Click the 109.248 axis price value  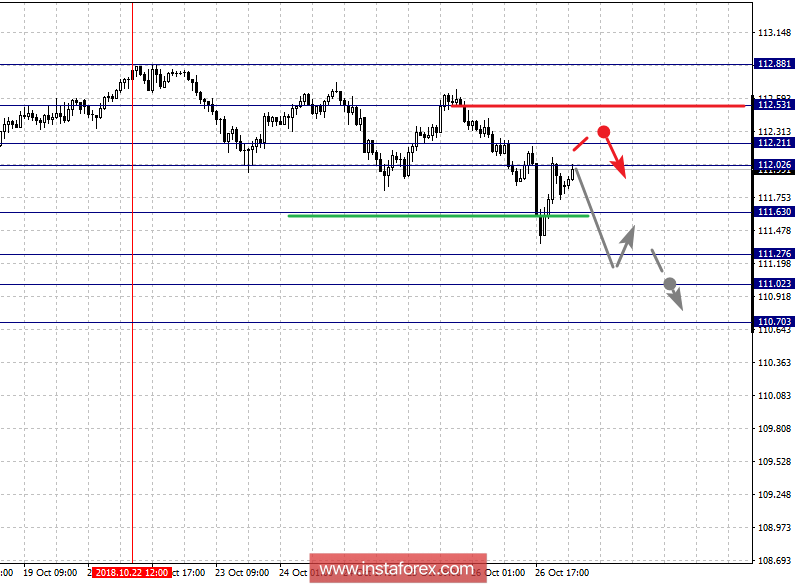tap(774, 494)
